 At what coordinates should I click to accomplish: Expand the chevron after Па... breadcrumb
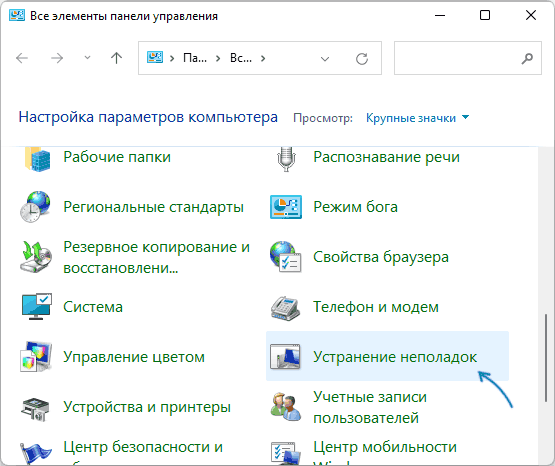click(218, 58)
